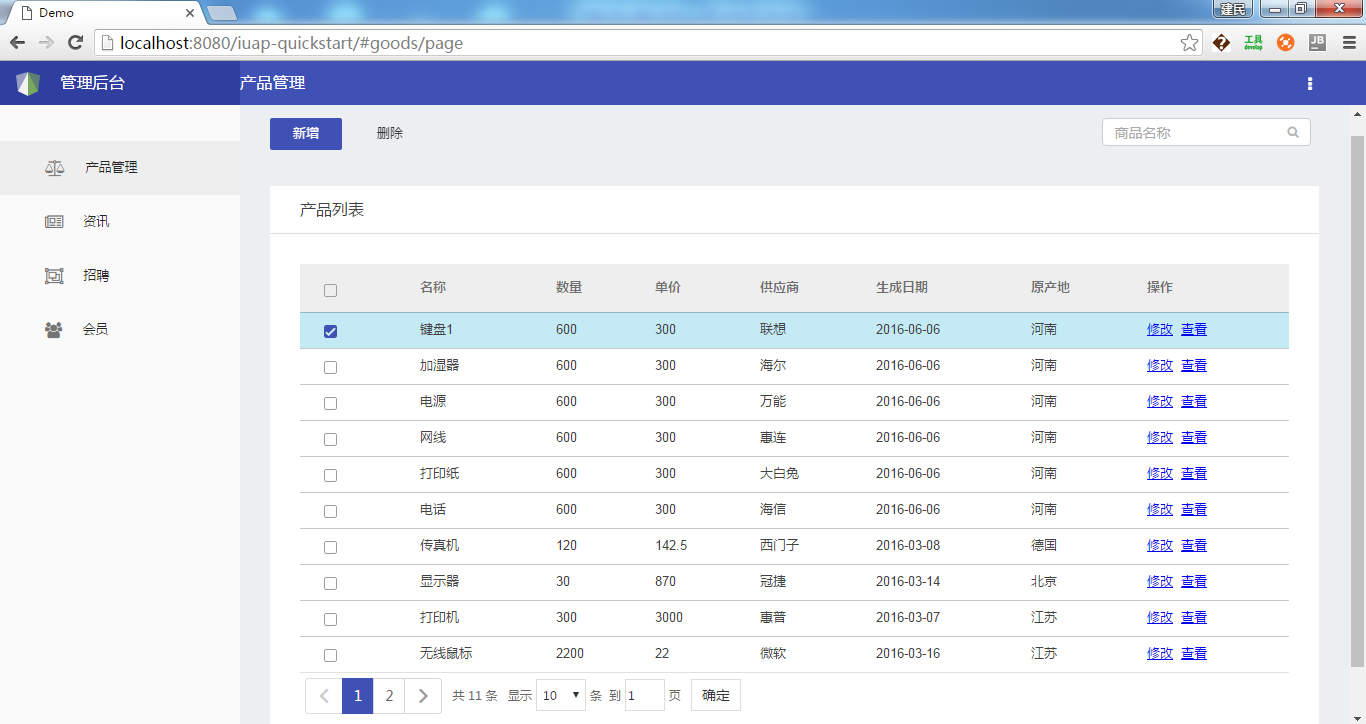Focus the 商品名称 search field
The image size is (1366, 724).
click(x=1195, y=132)
